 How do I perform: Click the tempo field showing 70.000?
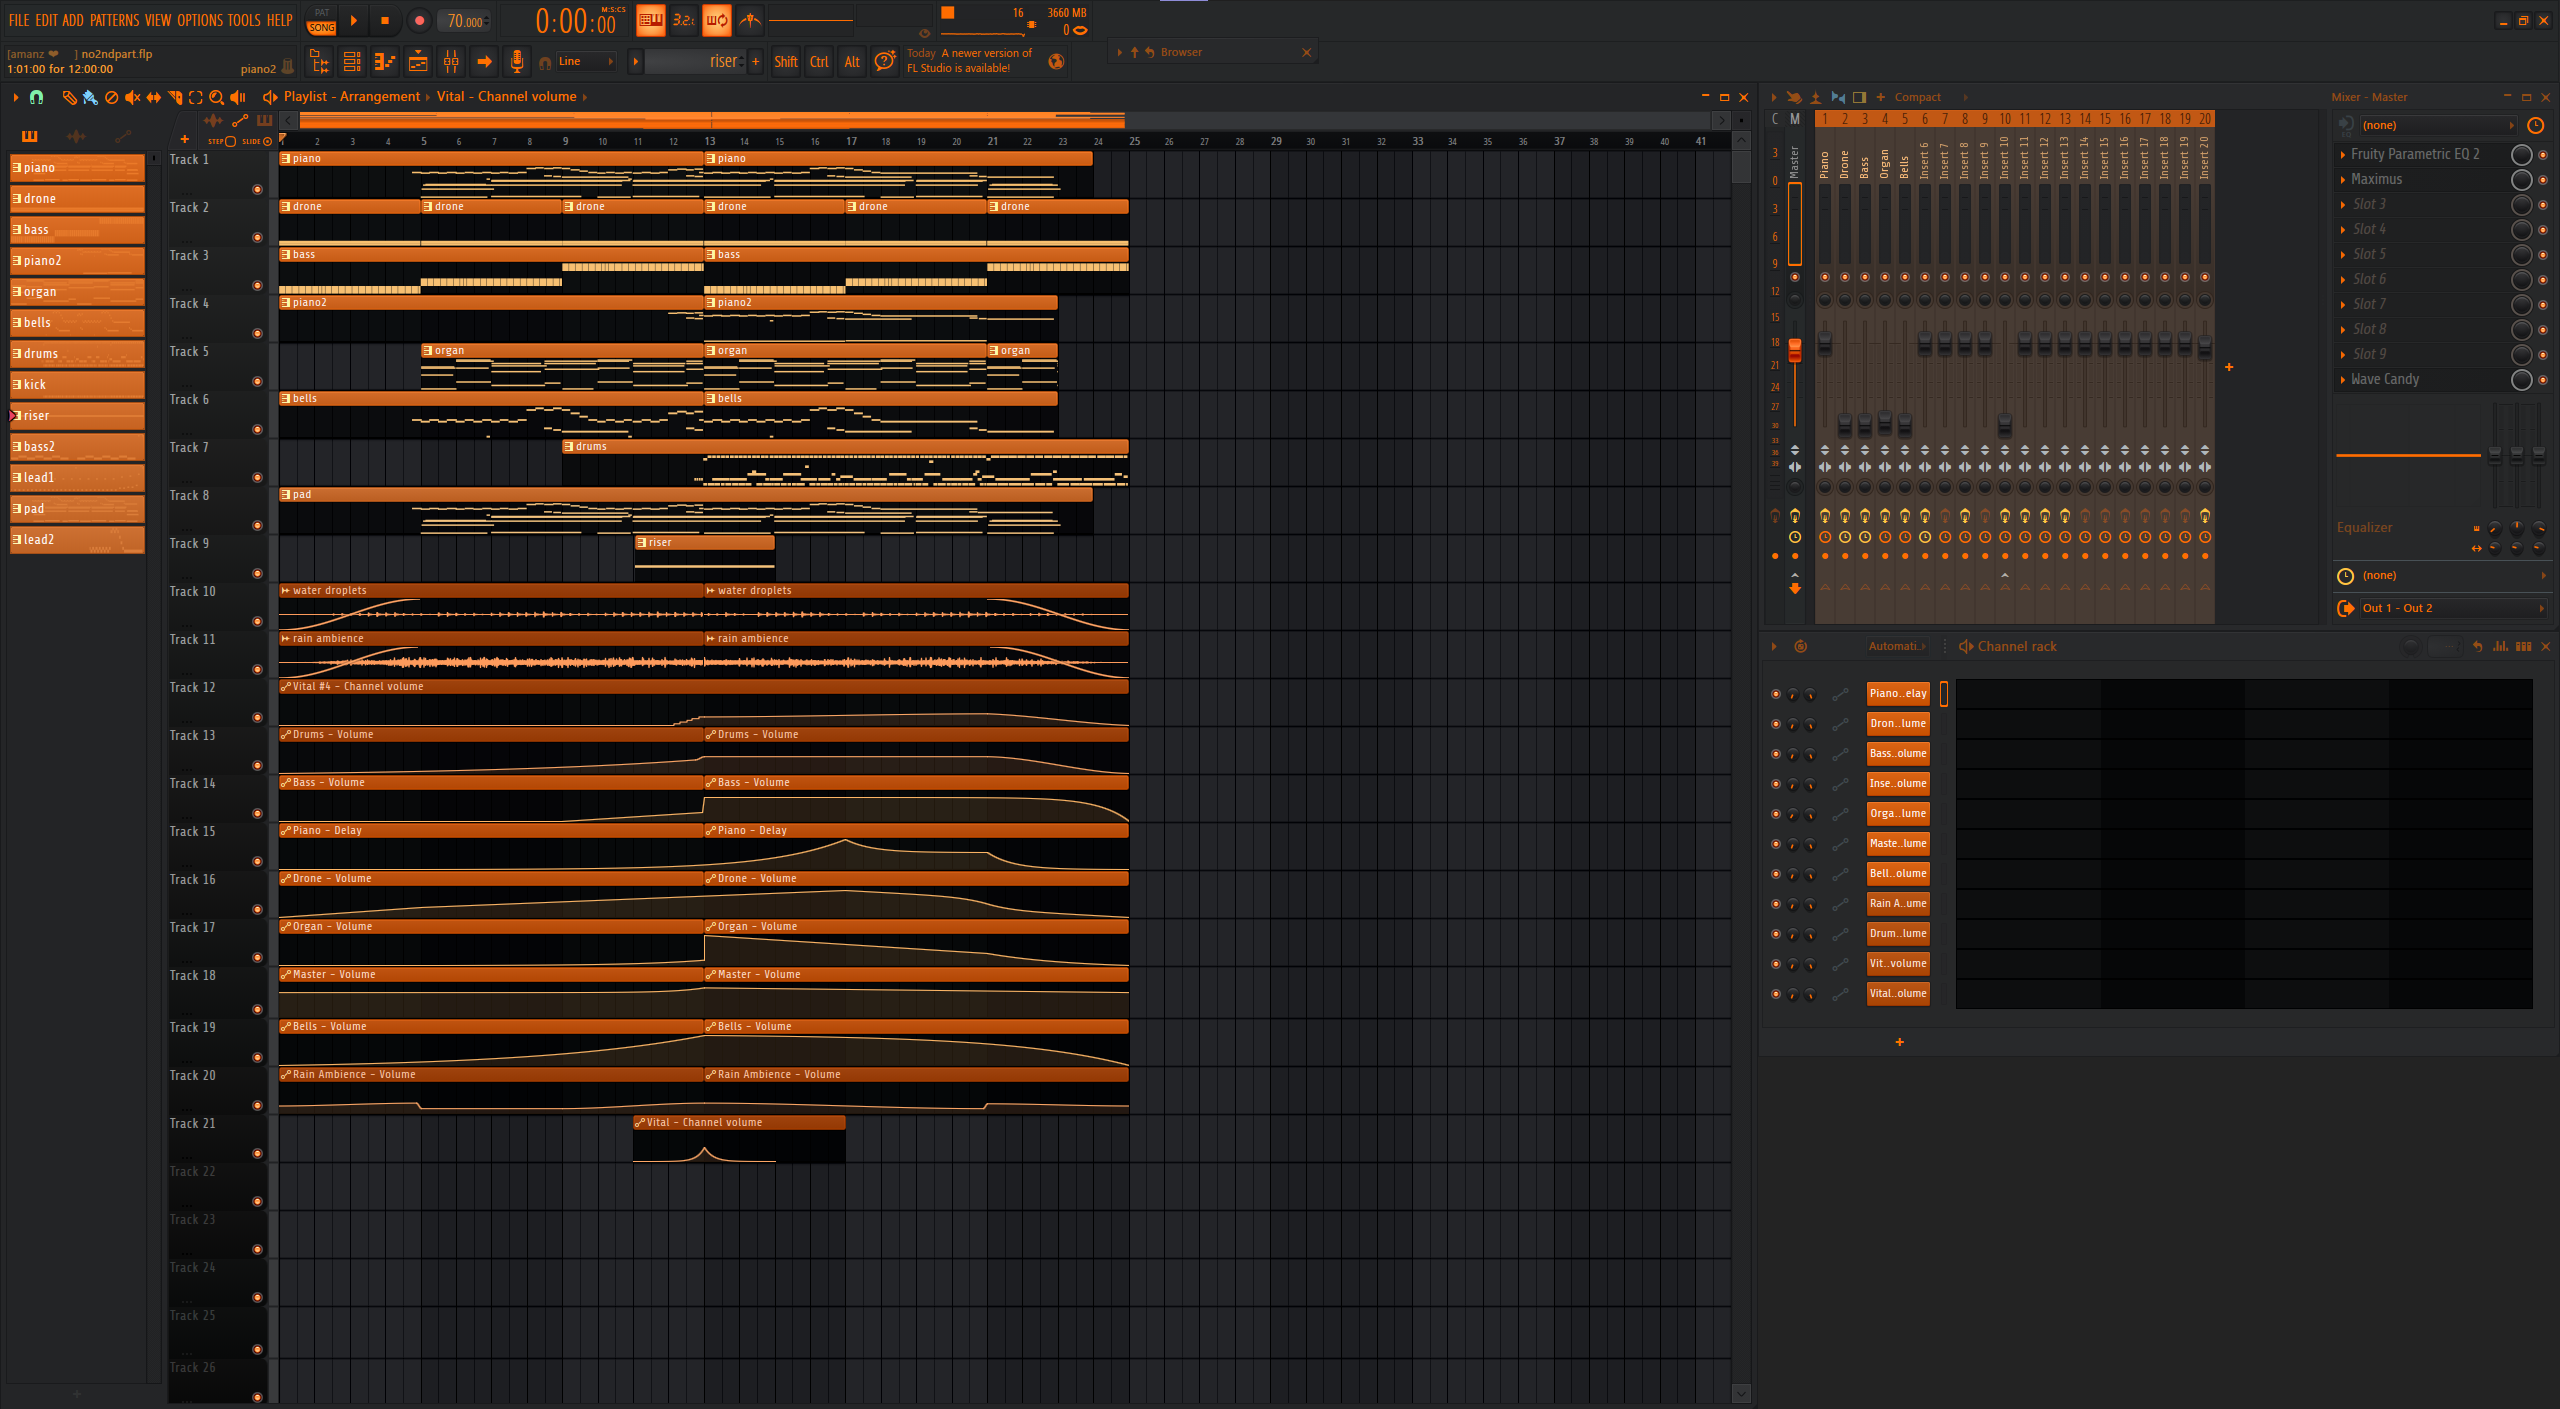465,21
